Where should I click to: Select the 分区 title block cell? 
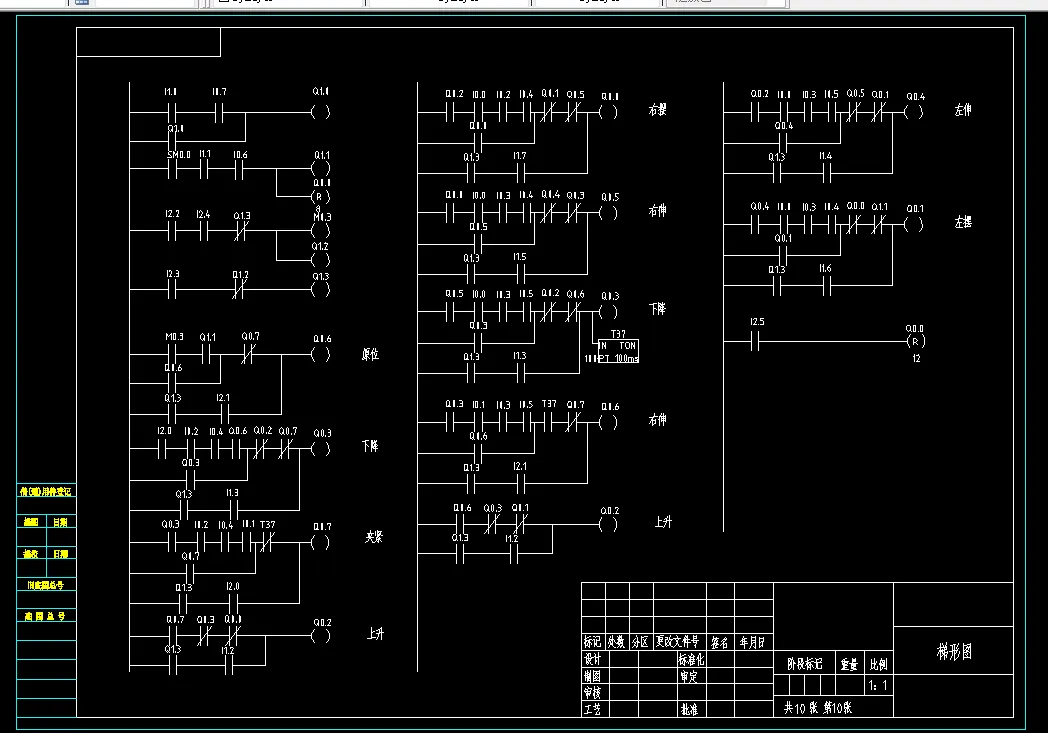[x=640, y=642]
